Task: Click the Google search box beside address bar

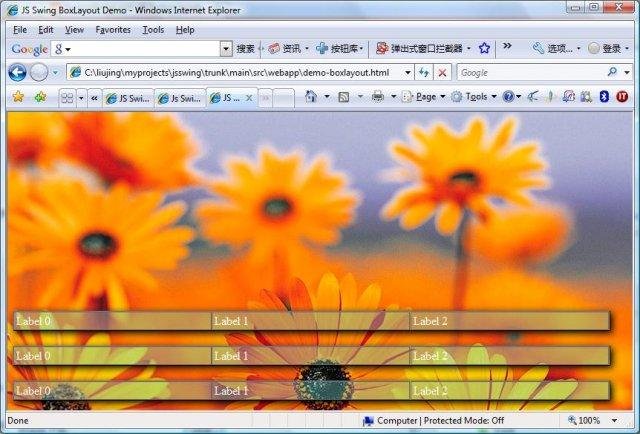Action: click(531, 73)
